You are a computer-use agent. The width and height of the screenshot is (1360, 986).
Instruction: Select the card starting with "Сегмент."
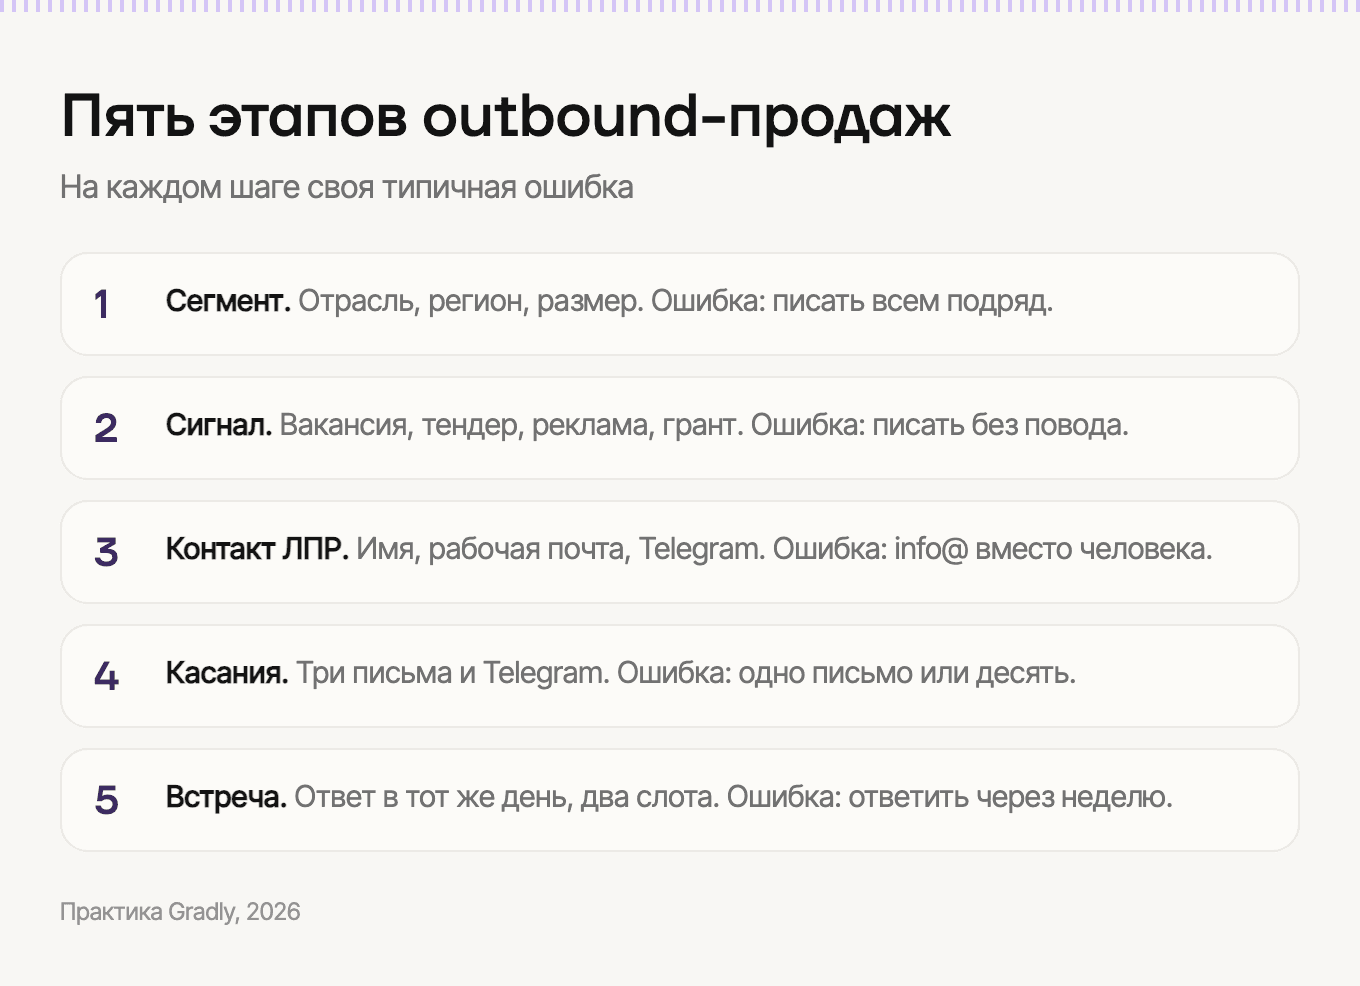pyautogui.click(x=680, y=304)
